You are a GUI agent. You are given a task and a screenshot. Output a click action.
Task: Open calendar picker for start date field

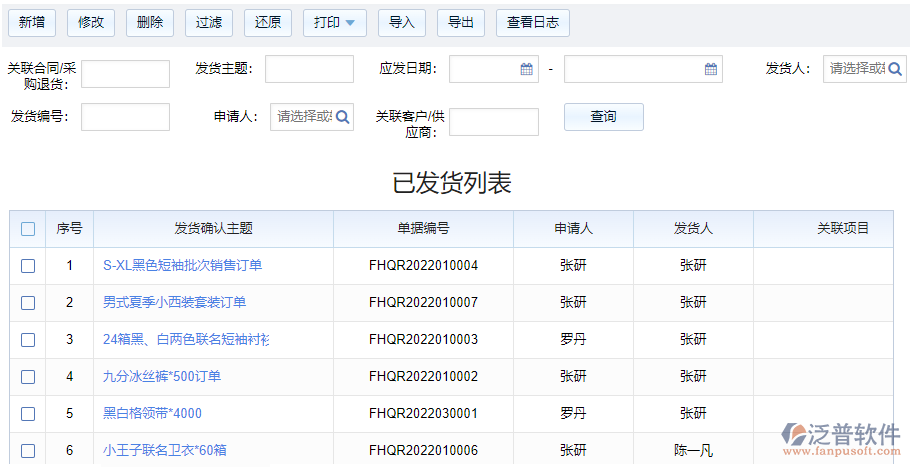[x=526, y=69]
